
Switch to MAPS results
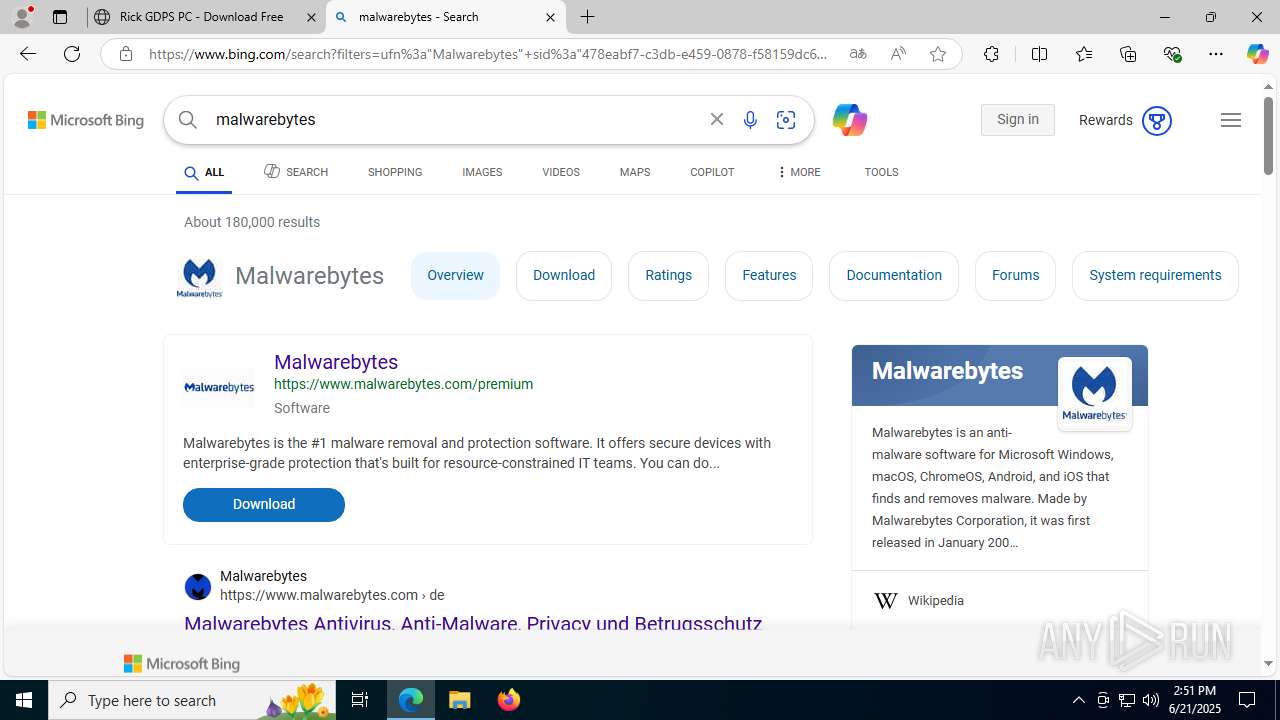(x=635, y=172)
